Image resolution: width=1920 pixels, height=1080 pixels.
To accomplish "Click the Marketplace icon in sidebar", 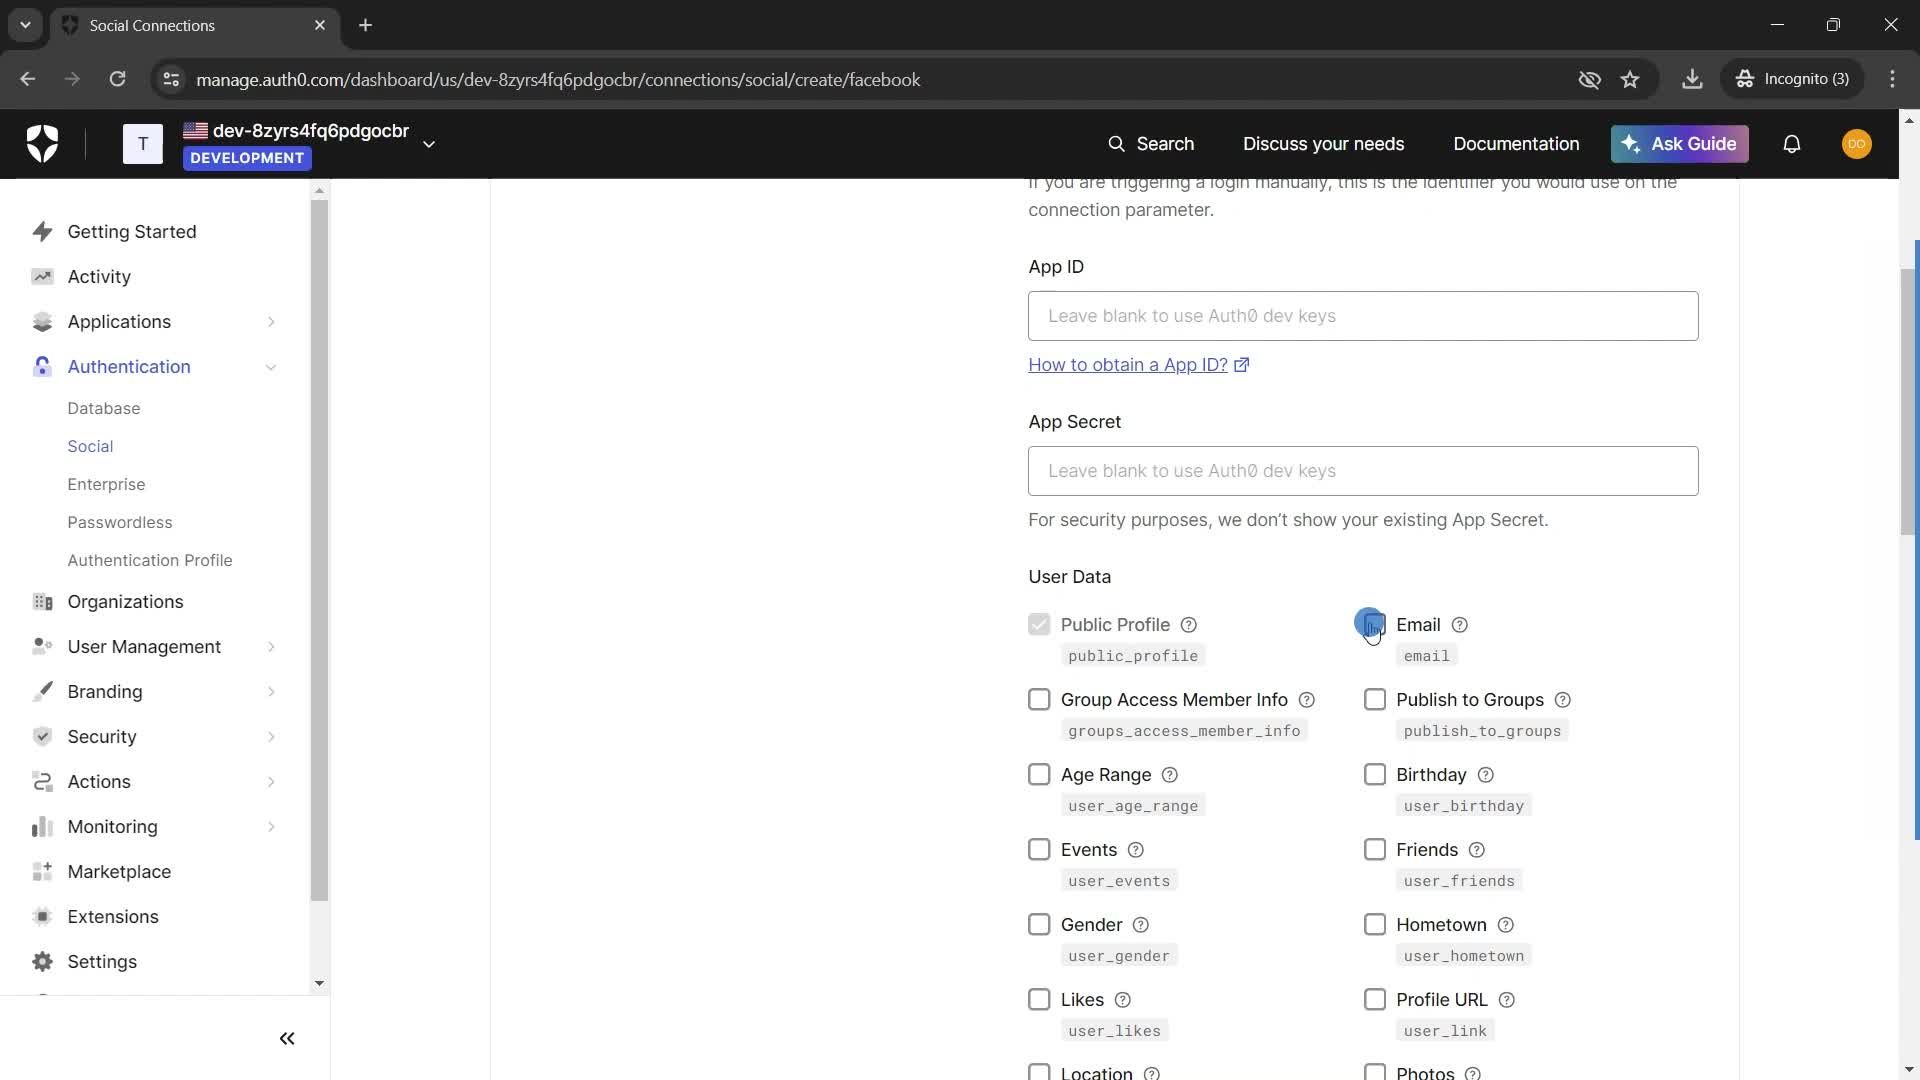I will (42, 872).
